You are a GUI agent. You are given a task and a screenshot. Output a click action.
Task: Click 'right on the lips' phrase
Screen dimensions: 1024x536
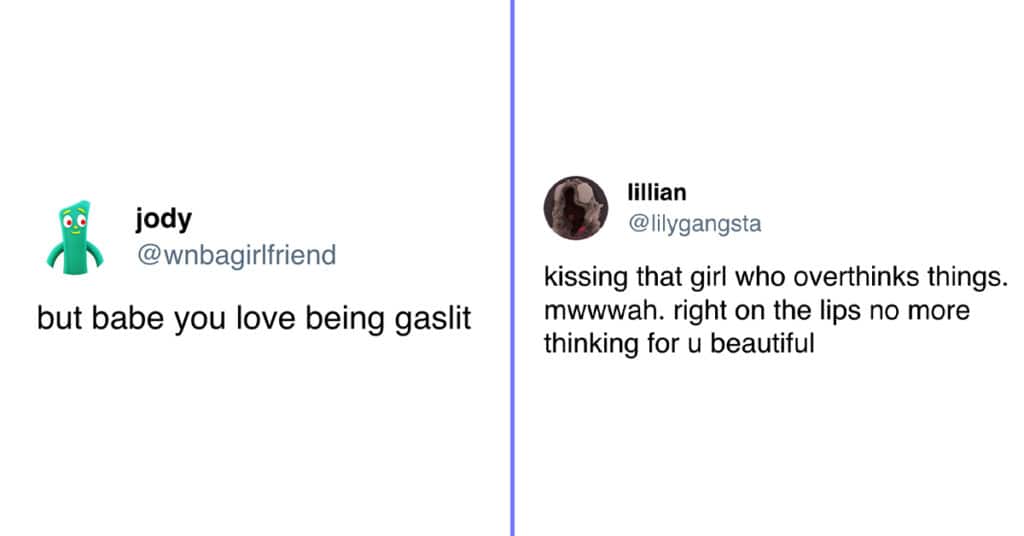[x=767, y=310]
